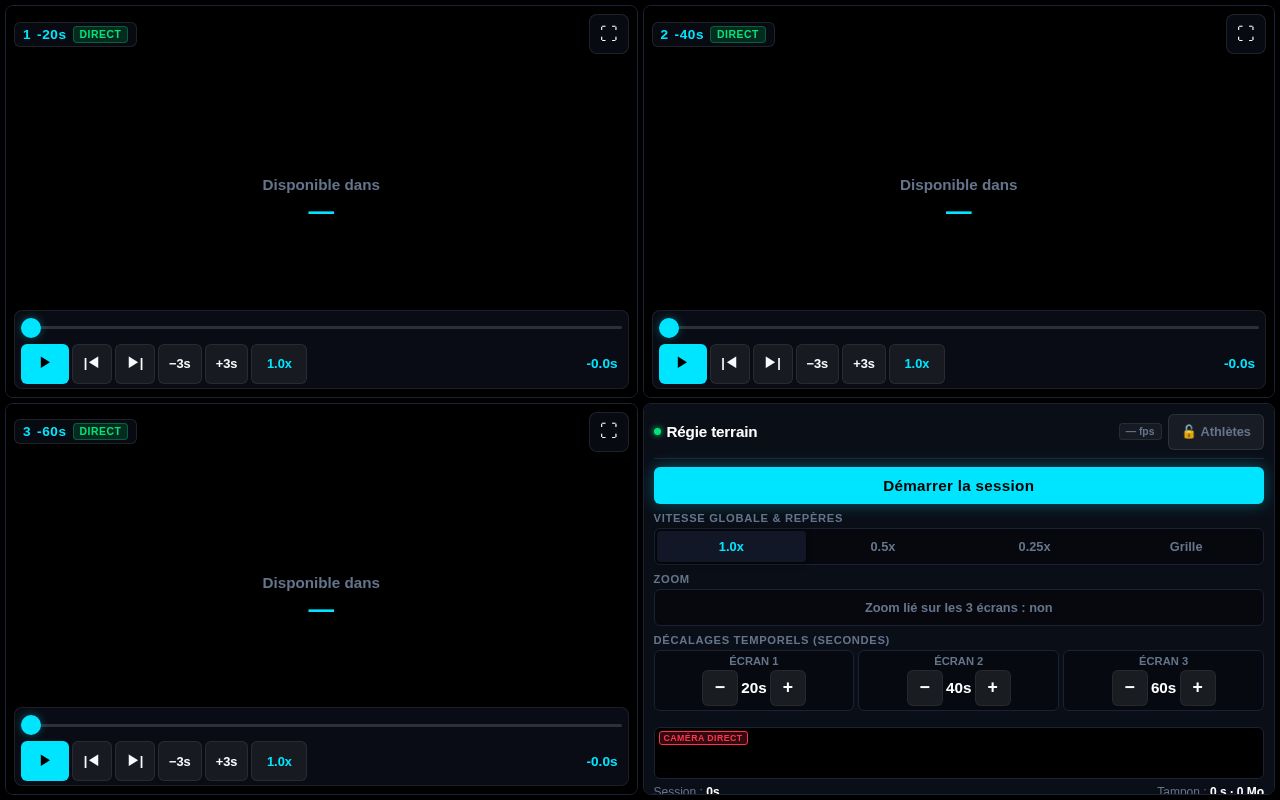Change screen 2 playback speed 1.0x
The width and height of the screenshot is (1280, 800).
click(917, 364)
